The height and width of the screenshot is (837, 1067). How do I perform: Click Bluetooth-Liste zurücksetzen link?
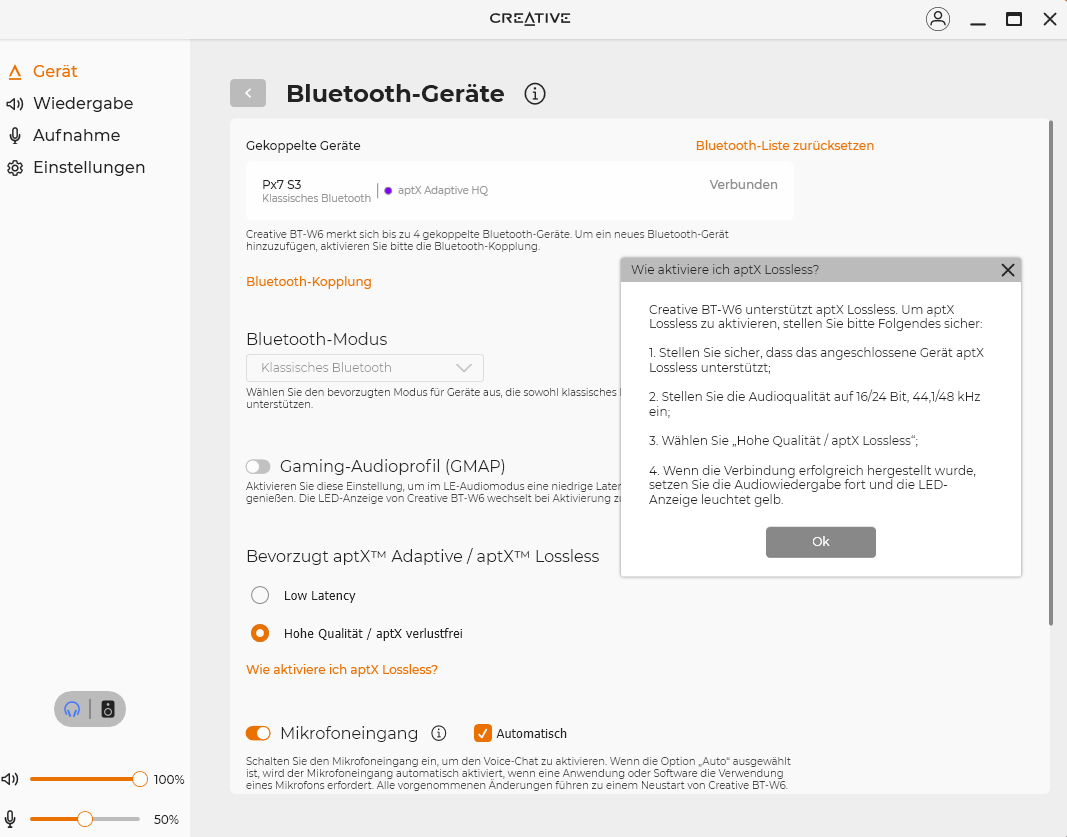tap(785, 146)
